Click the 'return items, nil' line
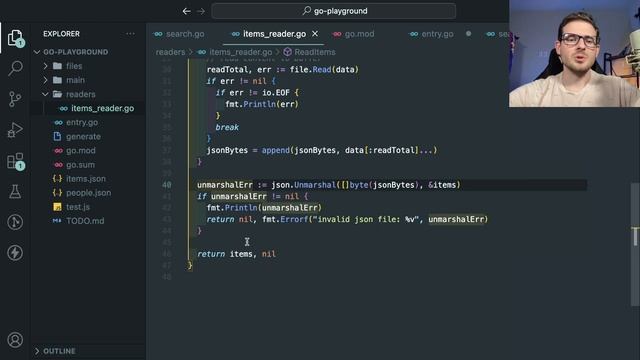Image resolution: width=640 pixels, height=360 pixels. click(236, 254)
